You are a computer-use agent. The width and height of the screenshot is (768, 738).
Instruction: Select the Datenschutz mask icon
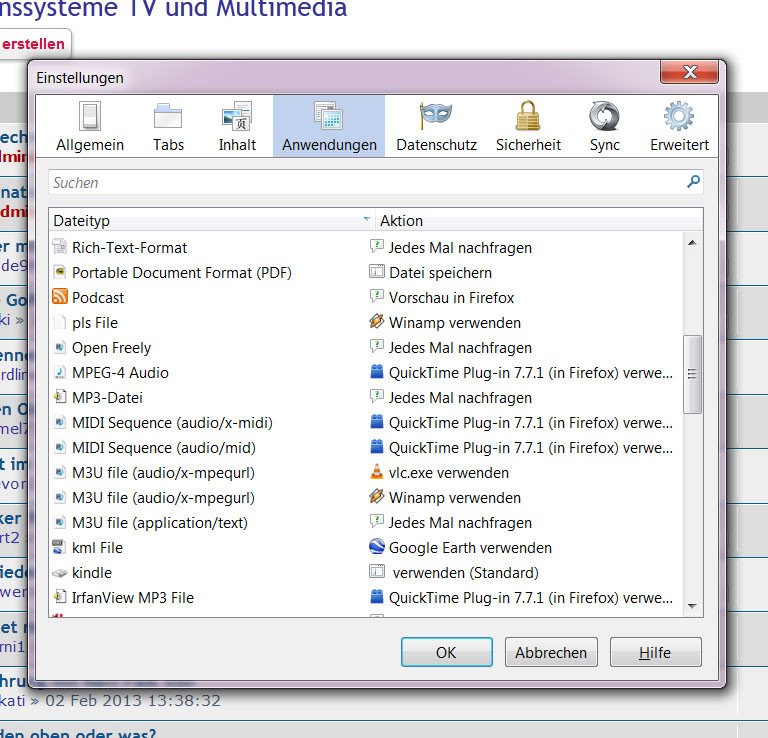436,117
